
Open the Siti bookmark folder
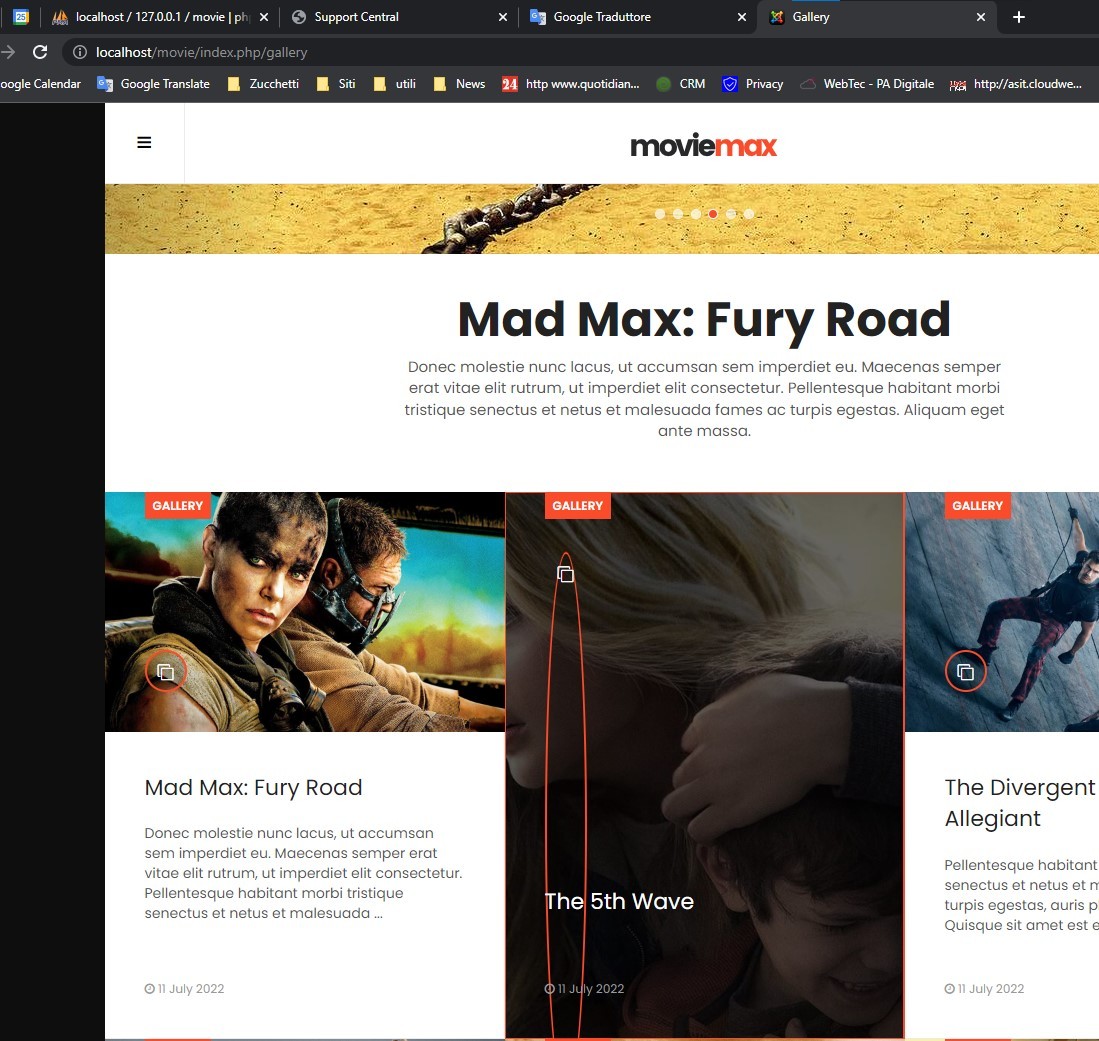pos(336,84)
